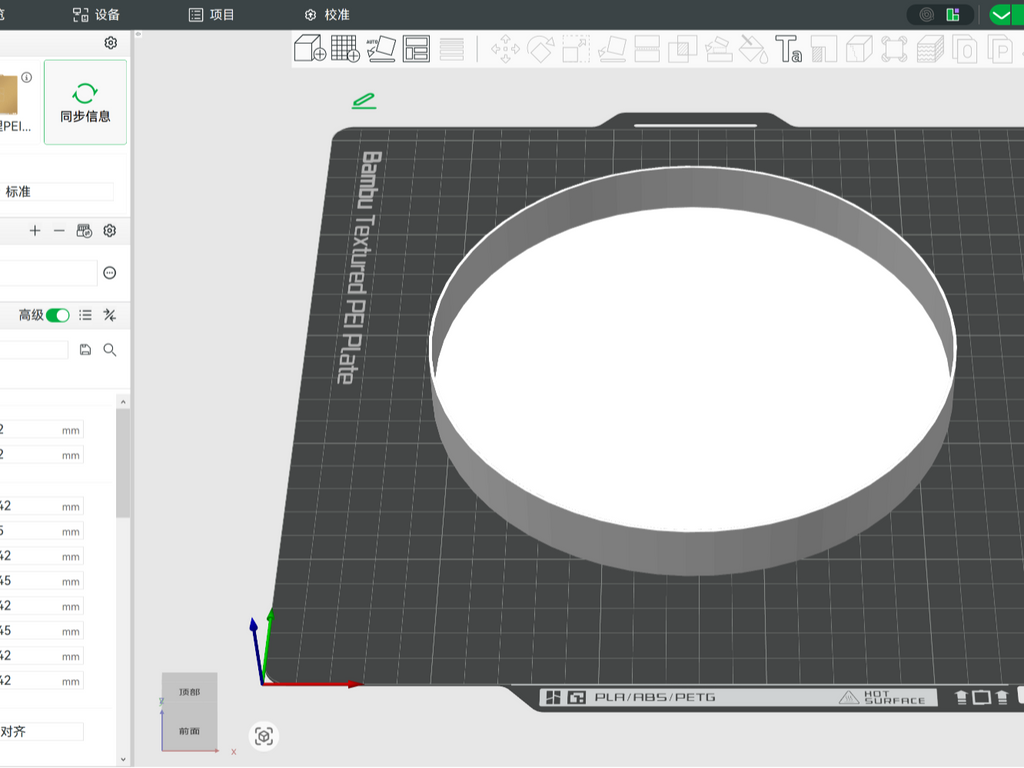The height and width of the screenshot is (768, 1024).
Task: Click the cracked cube toolbar icon
Action: click(859, 49)
